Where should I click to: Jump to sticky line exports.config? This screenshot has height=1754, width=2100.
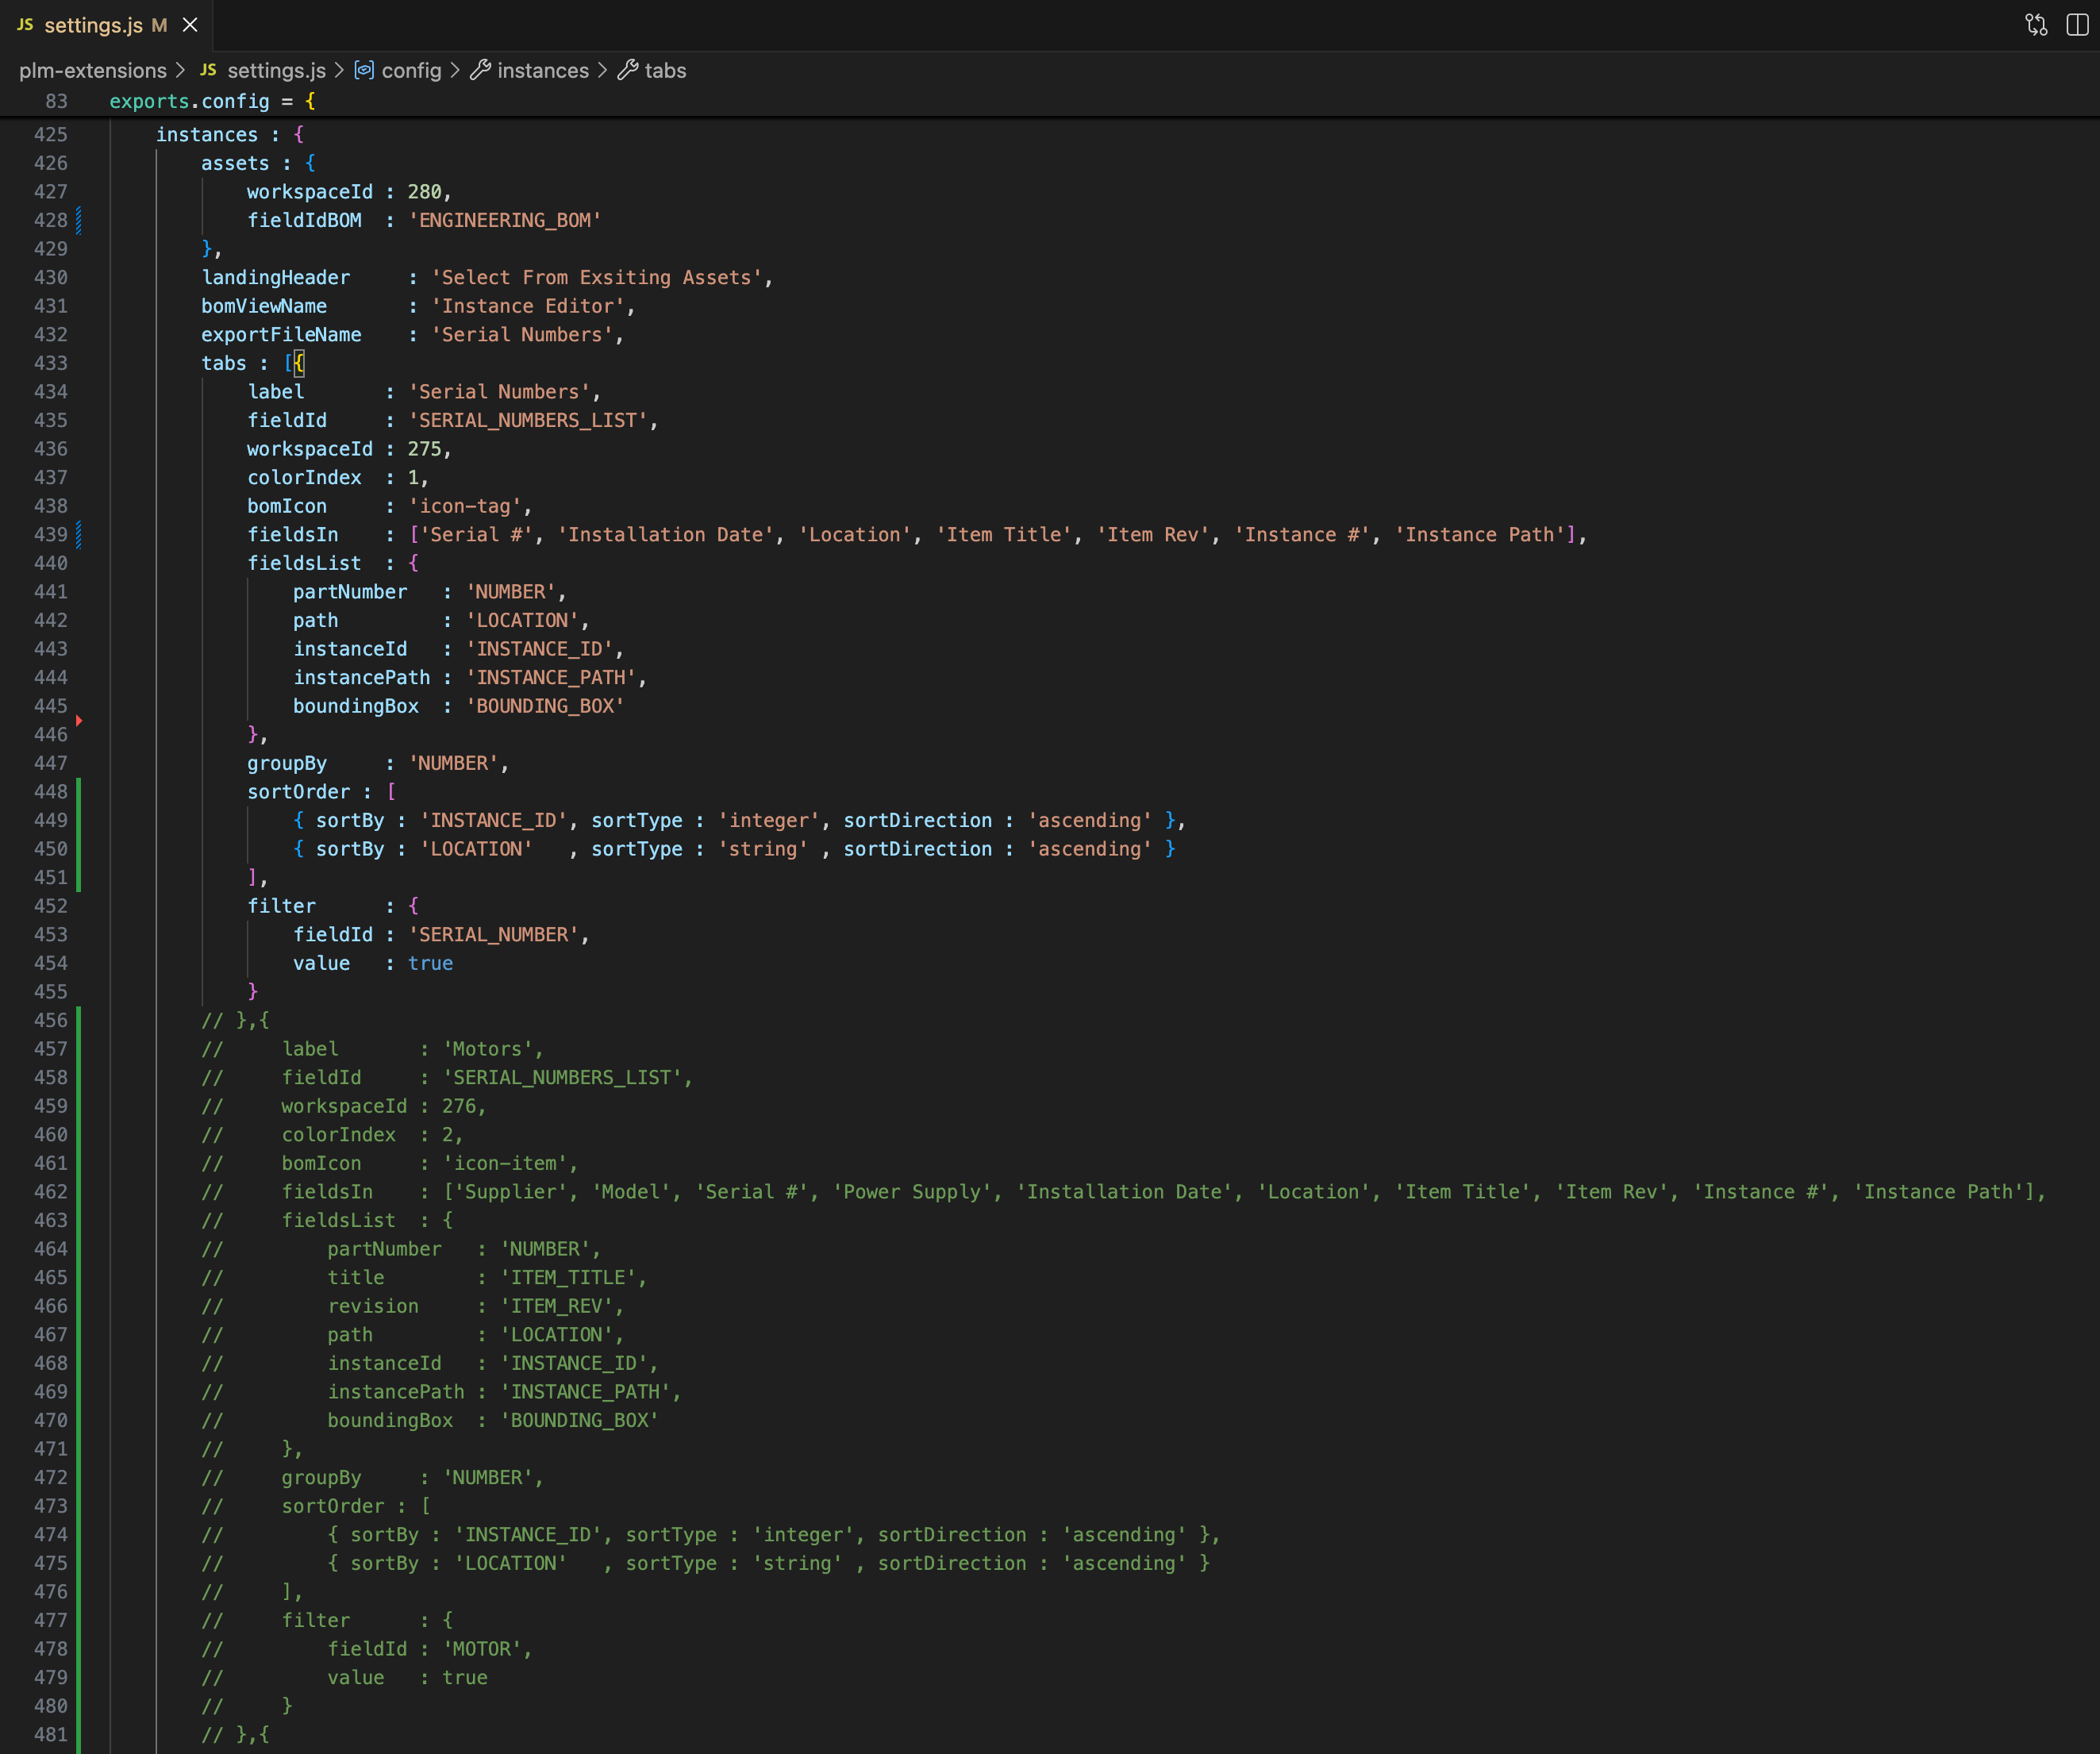point(188,101)
